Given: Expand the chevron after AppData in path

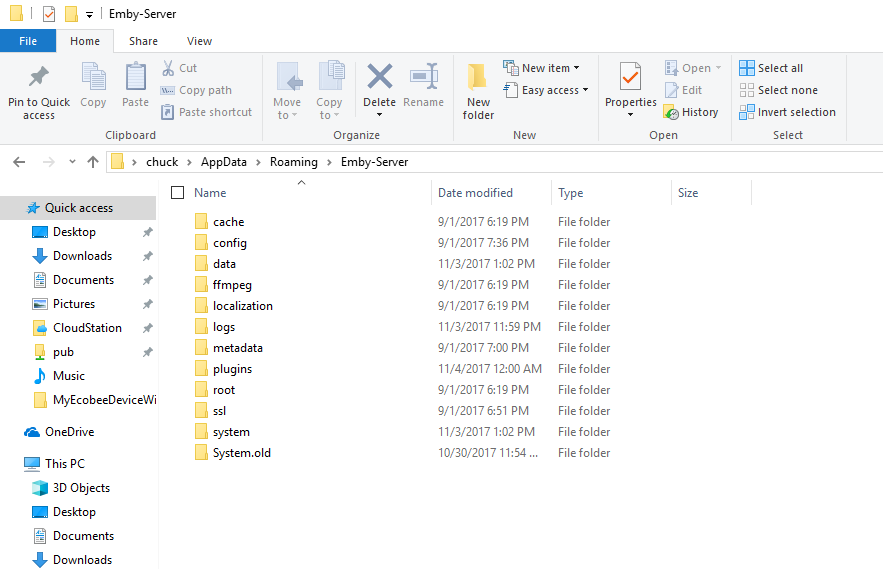Looking at the screenshot, I should [x=258, y=162].
